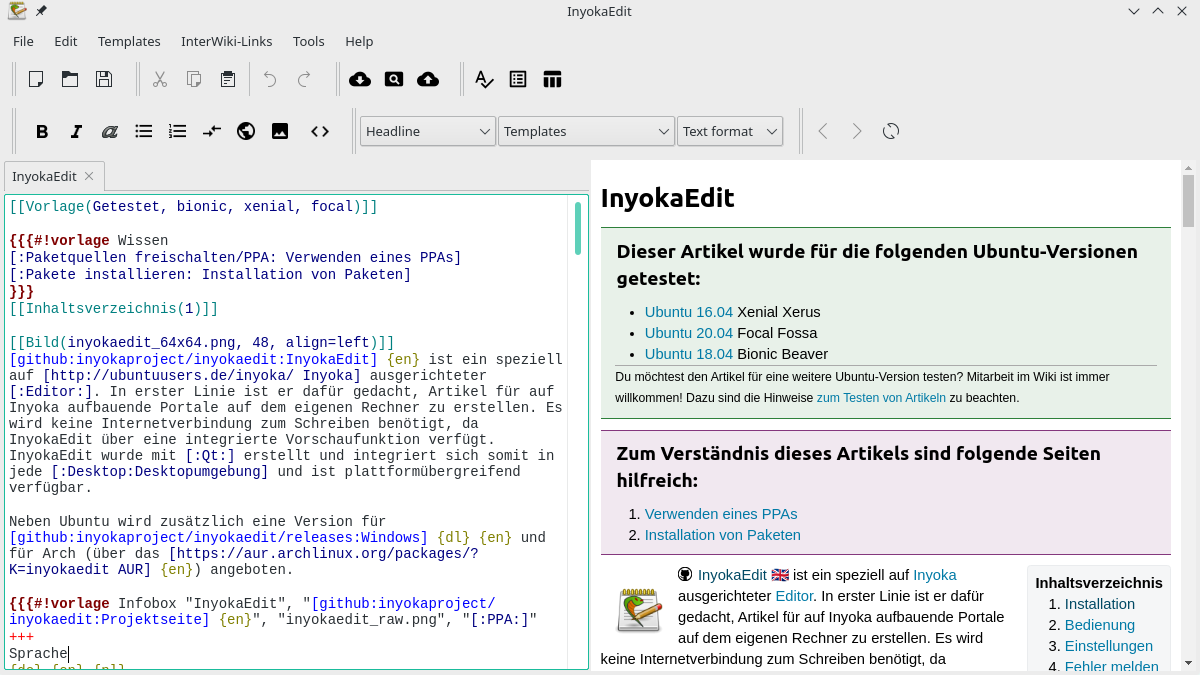Click the list-form icon right of the spell checker

[518, 79]
